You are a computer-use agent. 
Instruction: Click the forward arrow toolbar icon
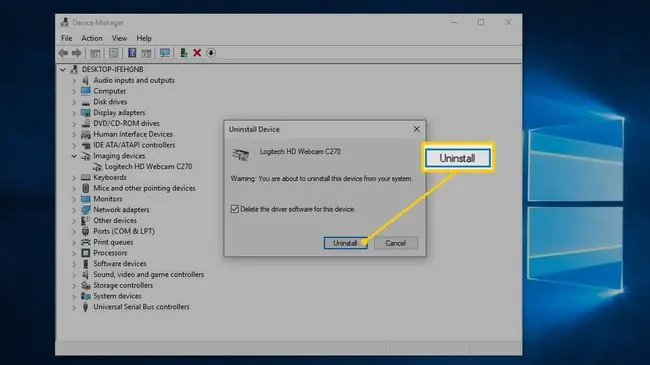[x=77, y=53]
